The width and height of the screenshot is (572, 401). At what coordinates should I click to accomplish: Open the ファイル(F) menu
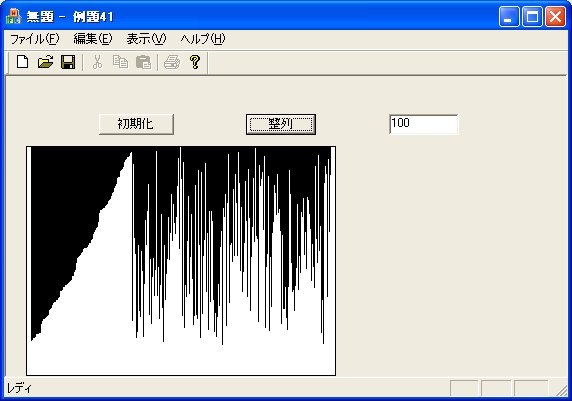34,39
